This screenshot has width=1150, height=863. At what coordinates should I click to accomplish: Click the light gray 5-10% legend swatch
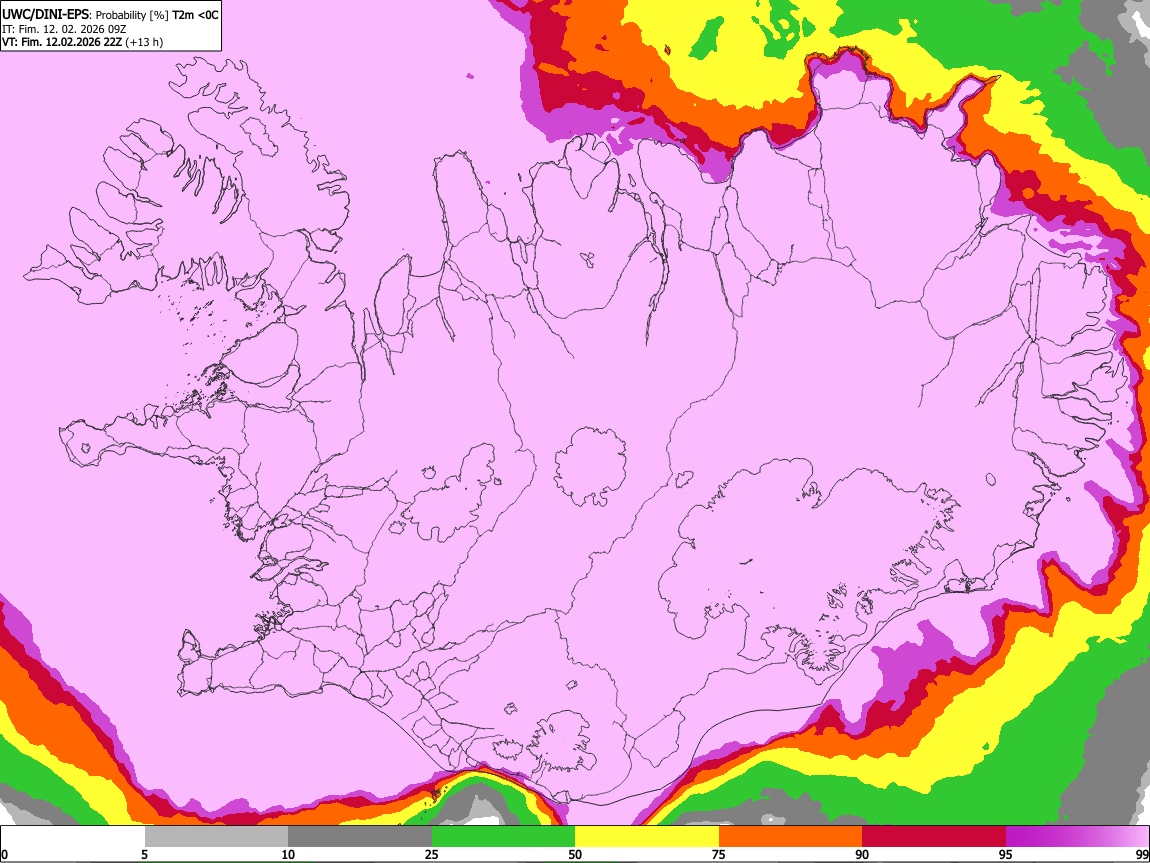tap(216, 837)
